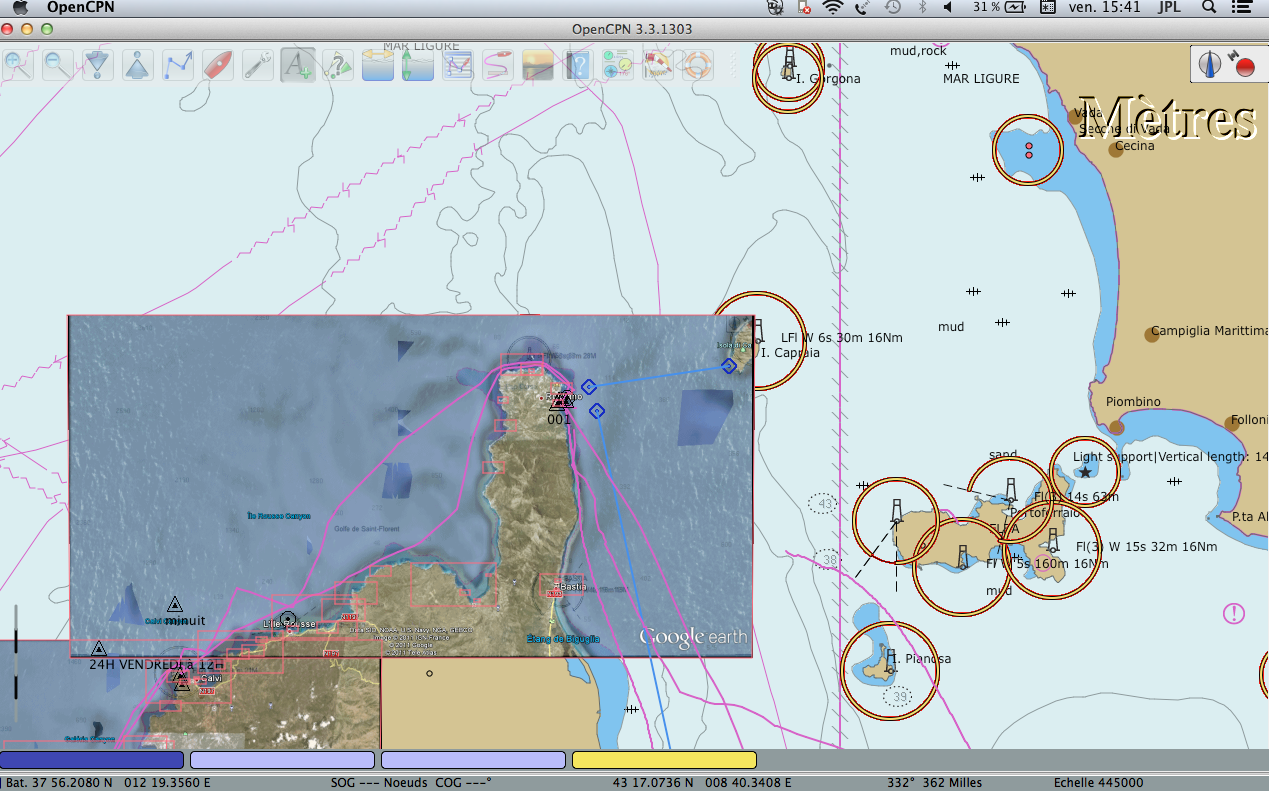The width and height of the screenshot is (1269, 791).
Task: Click 'Fl(3) W 15s 32m 16Nm' light text
Action: (1146, 547)
